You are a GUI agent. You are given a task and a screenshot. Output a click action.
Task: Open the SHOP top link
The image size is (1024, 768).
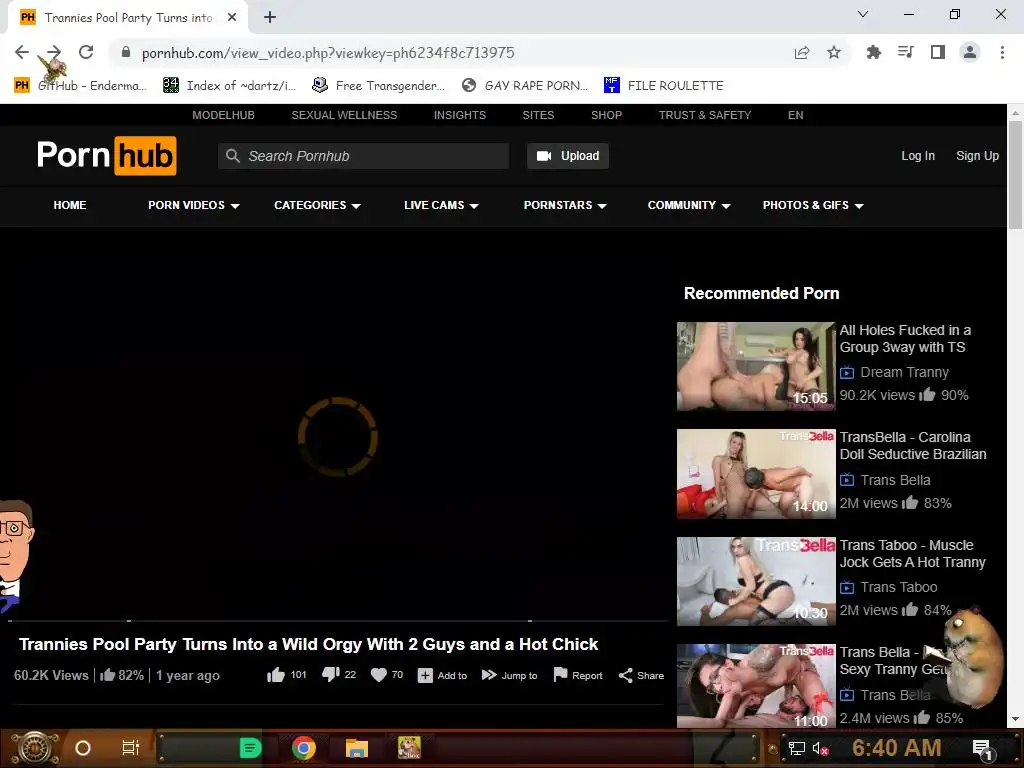607,115
